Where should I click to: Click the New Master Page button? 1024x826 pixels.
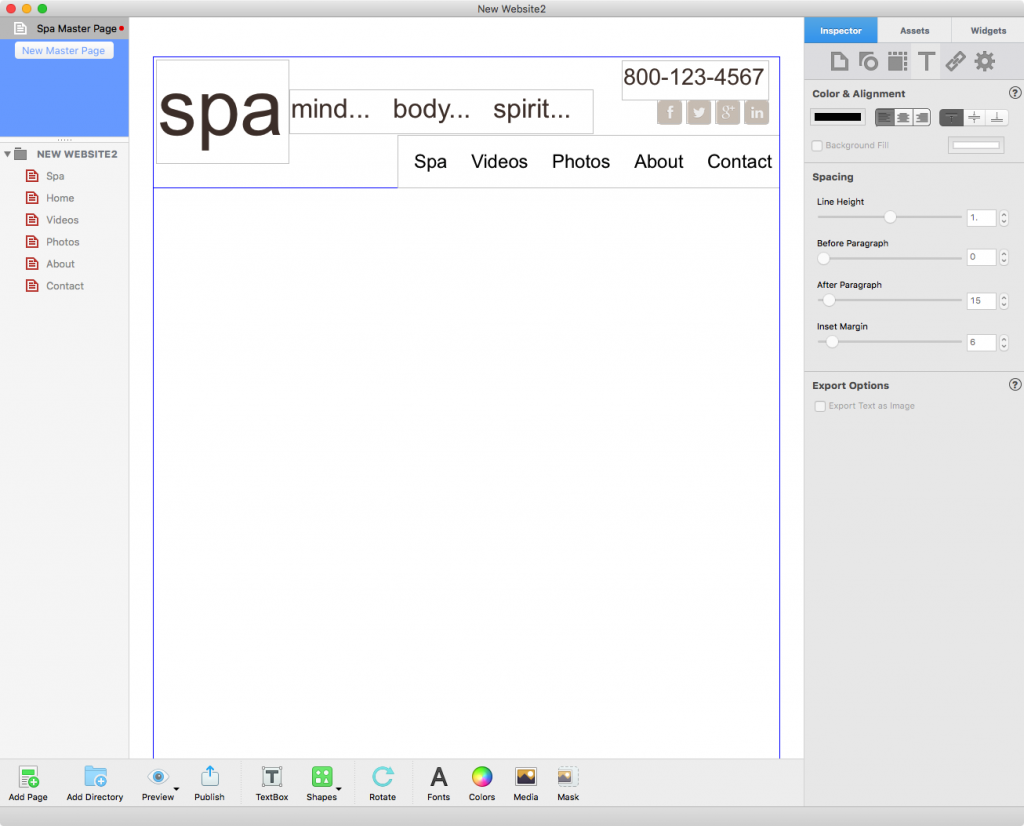[x=63, y=50]
